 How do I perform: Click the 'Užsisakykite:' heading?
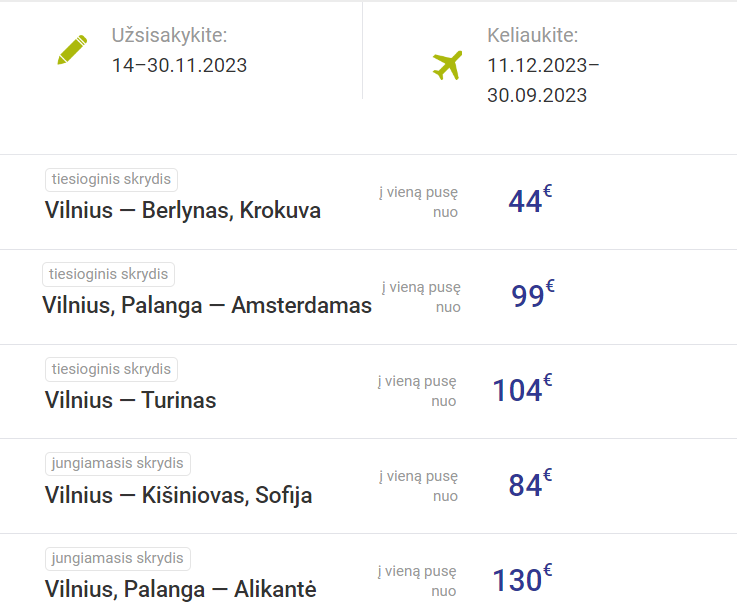pyautogui.click(x=169, y=36)
